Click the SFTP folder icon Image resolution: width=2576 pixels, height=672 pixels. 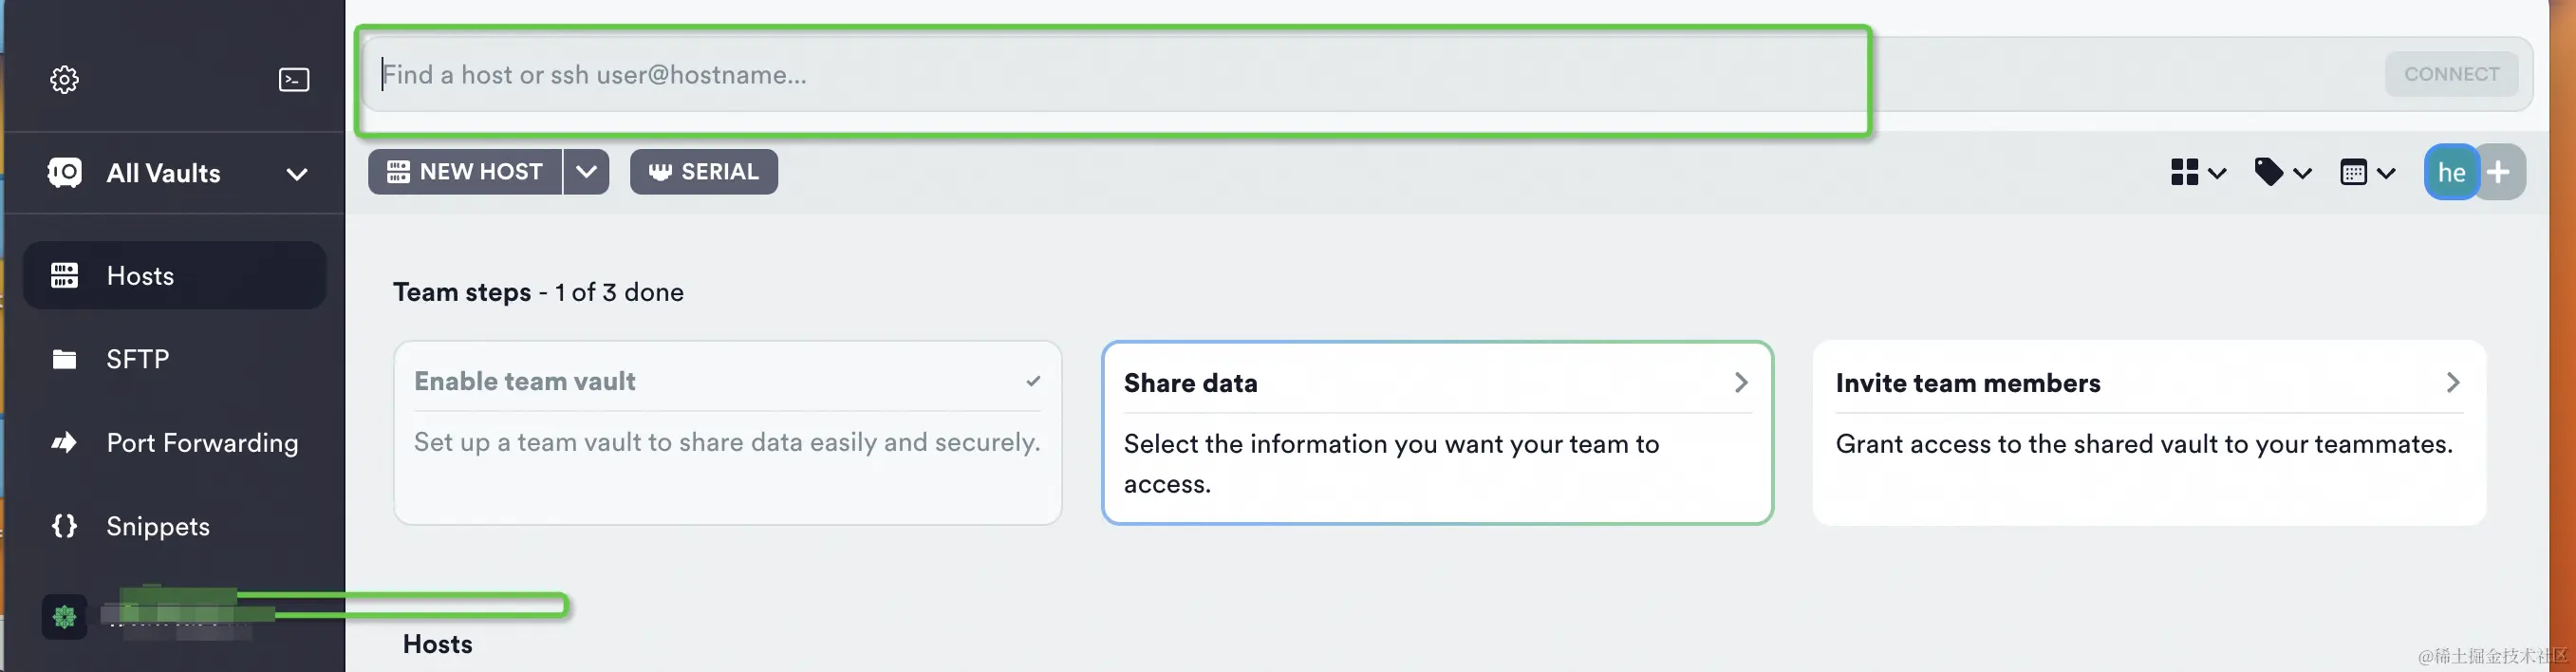tap(64, 359)
